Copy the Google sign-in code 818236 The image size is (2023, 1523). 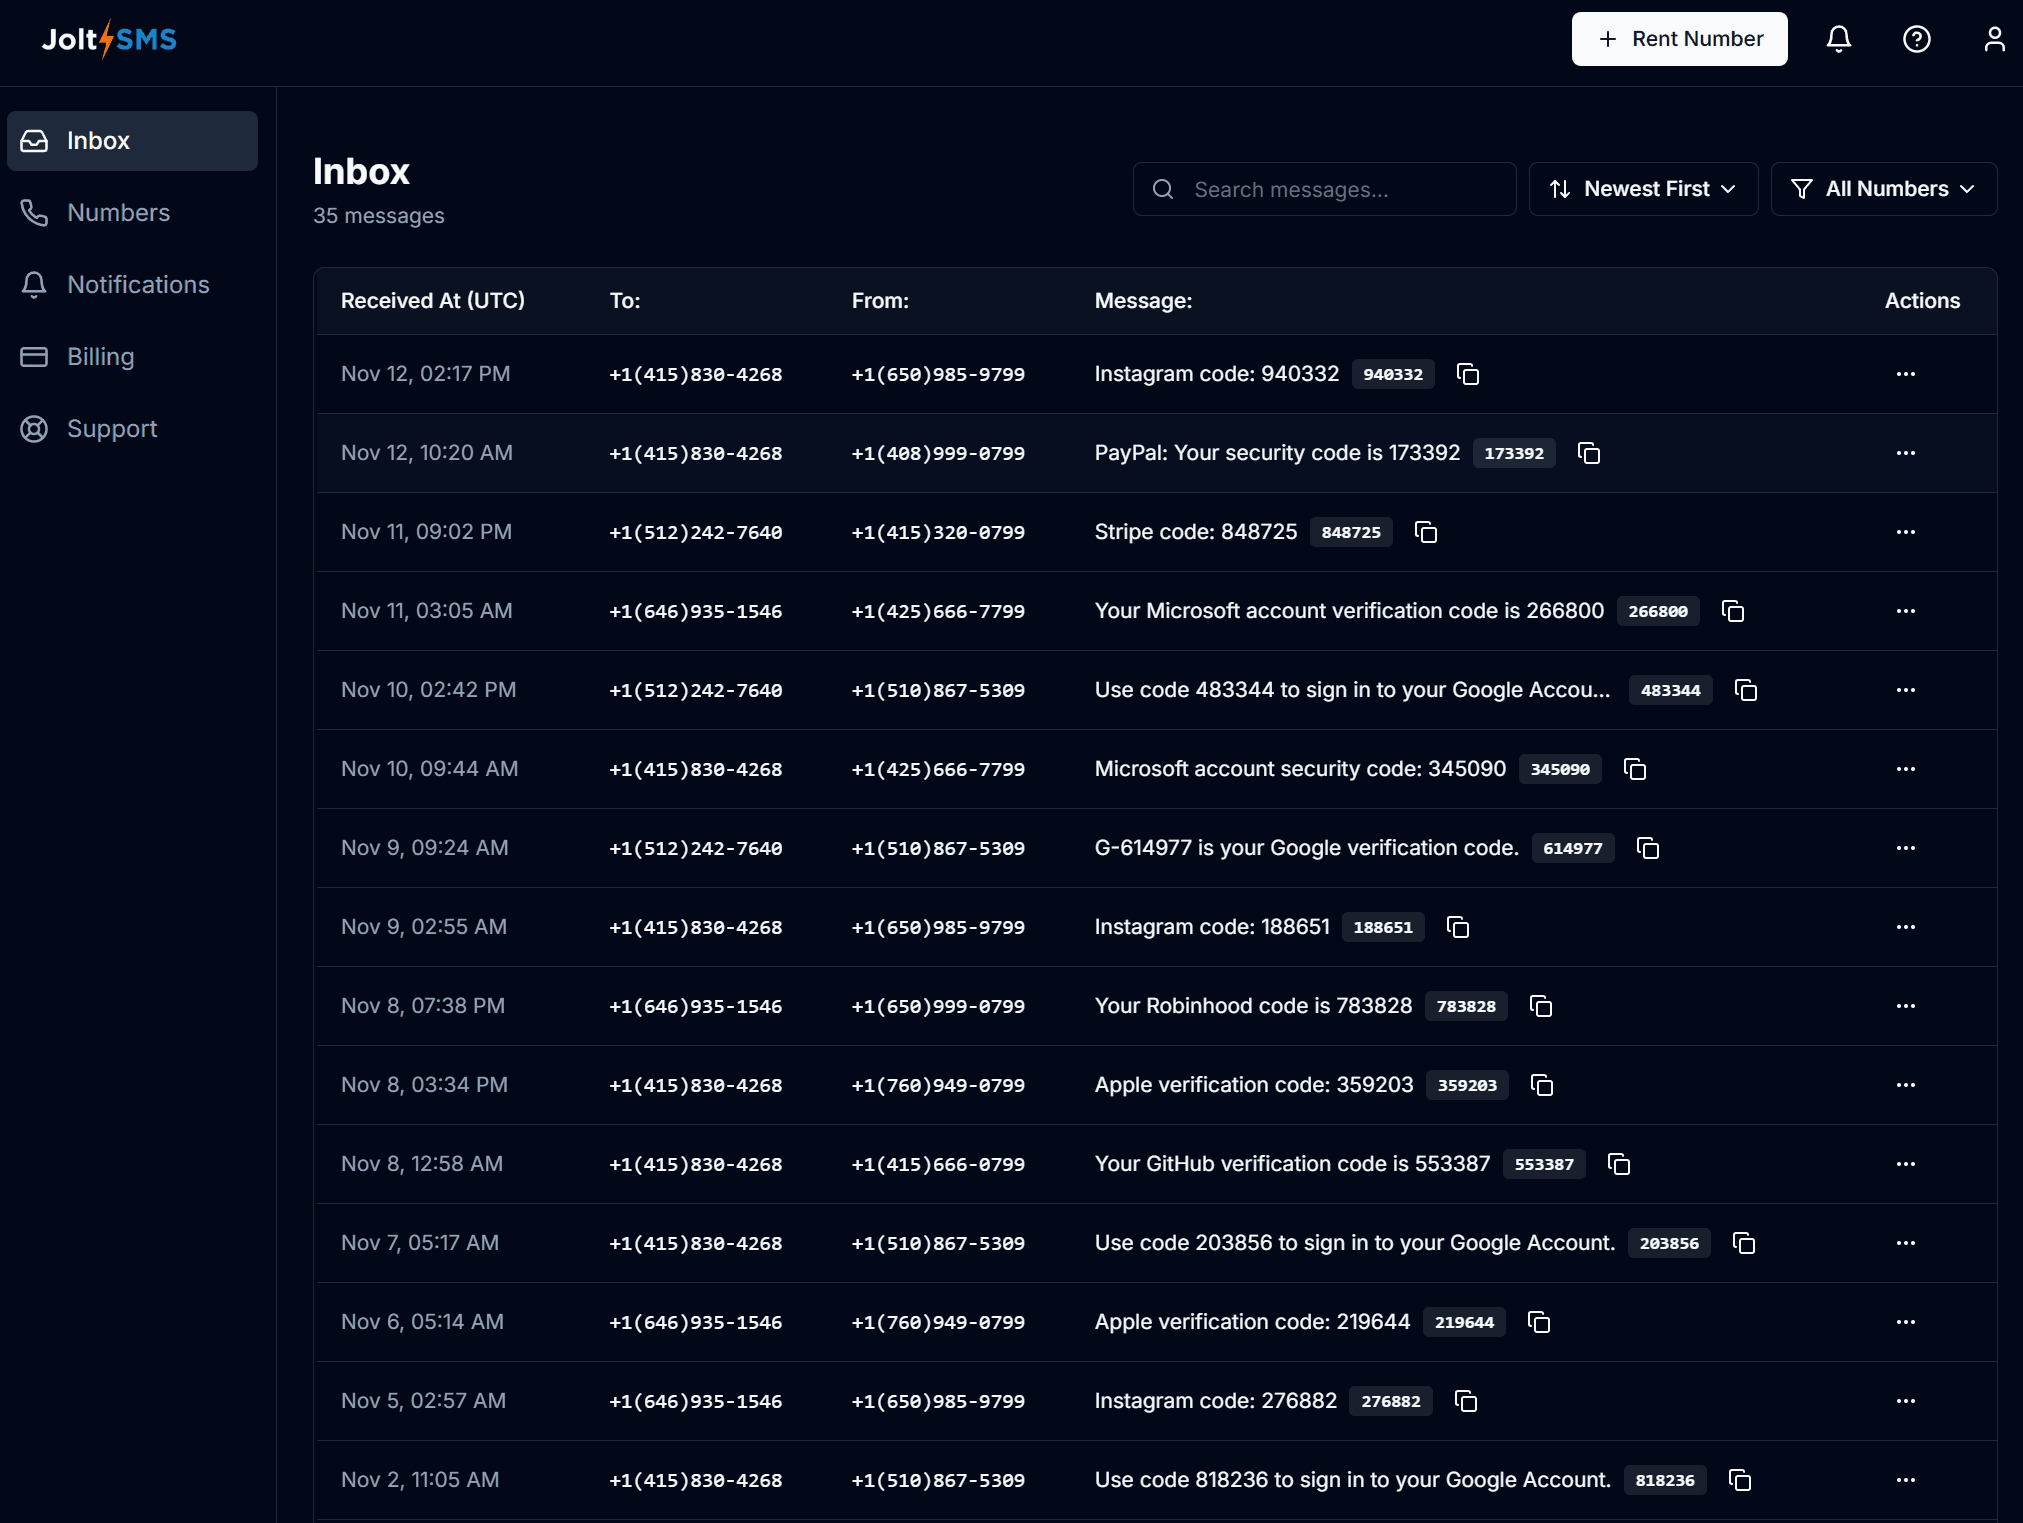tap(1740, 1480)
